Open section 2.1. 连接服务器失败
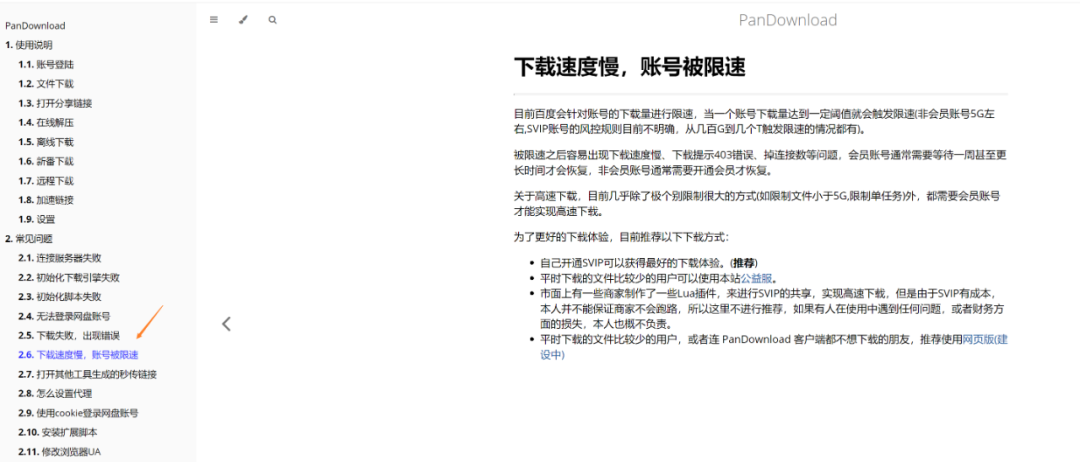Image resolution: width=1080 pixels, height=462 pixels. pyautogui.click(x=60, y=258)
